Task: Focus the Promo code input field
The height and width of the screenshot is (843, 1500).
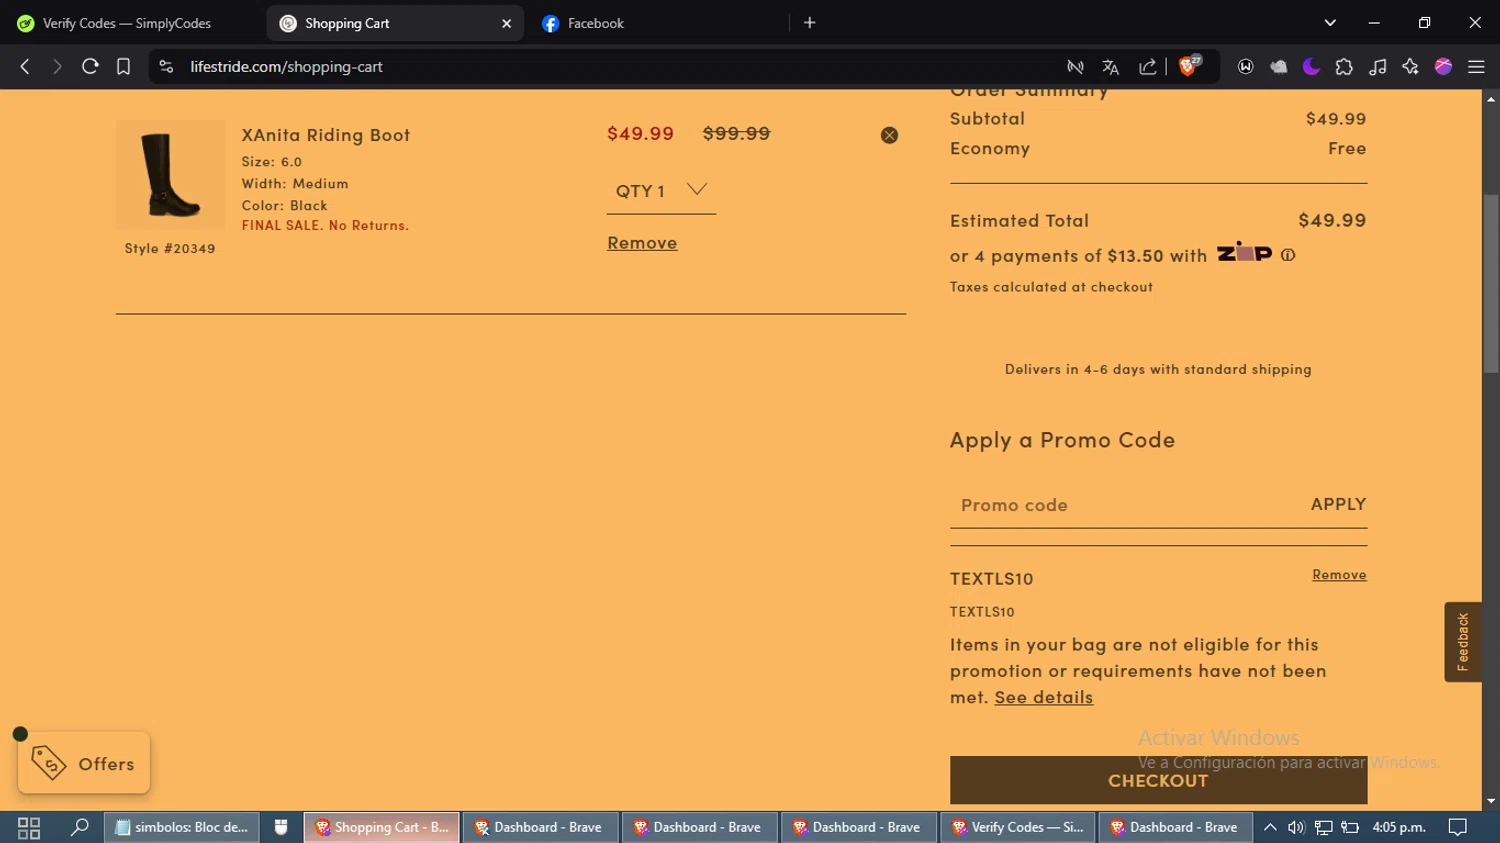Action: (x=1125, y=505)
